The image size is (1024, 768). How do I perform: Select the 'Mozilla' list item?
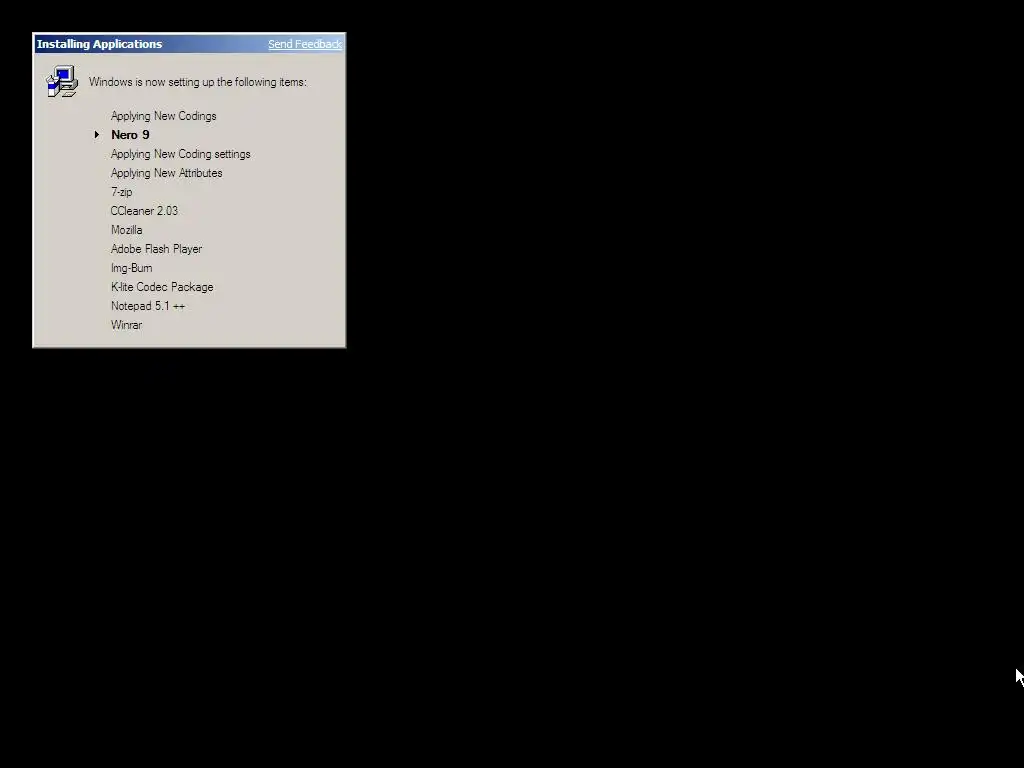127,230
